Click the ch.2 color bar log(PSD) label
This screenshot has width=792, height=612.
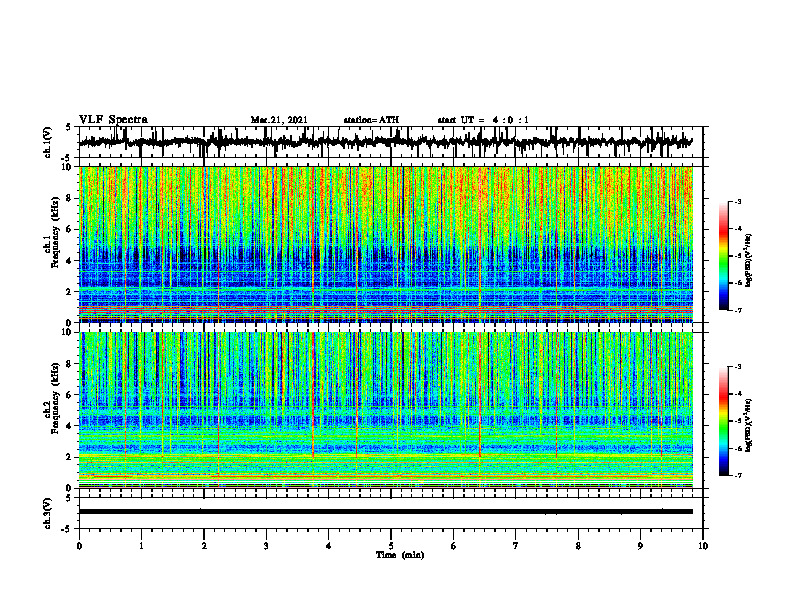point(748,425)
